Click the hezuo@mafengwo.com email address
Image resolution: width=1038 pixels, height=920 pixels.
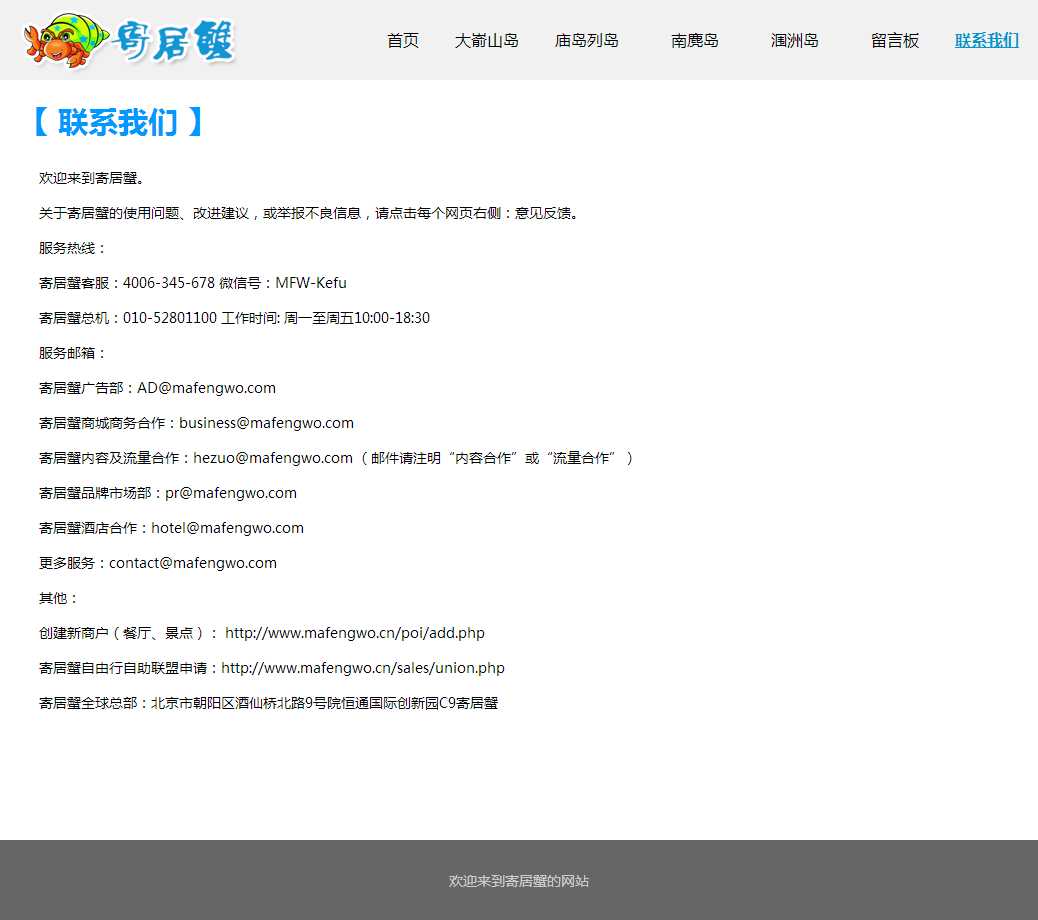[273, 458]
